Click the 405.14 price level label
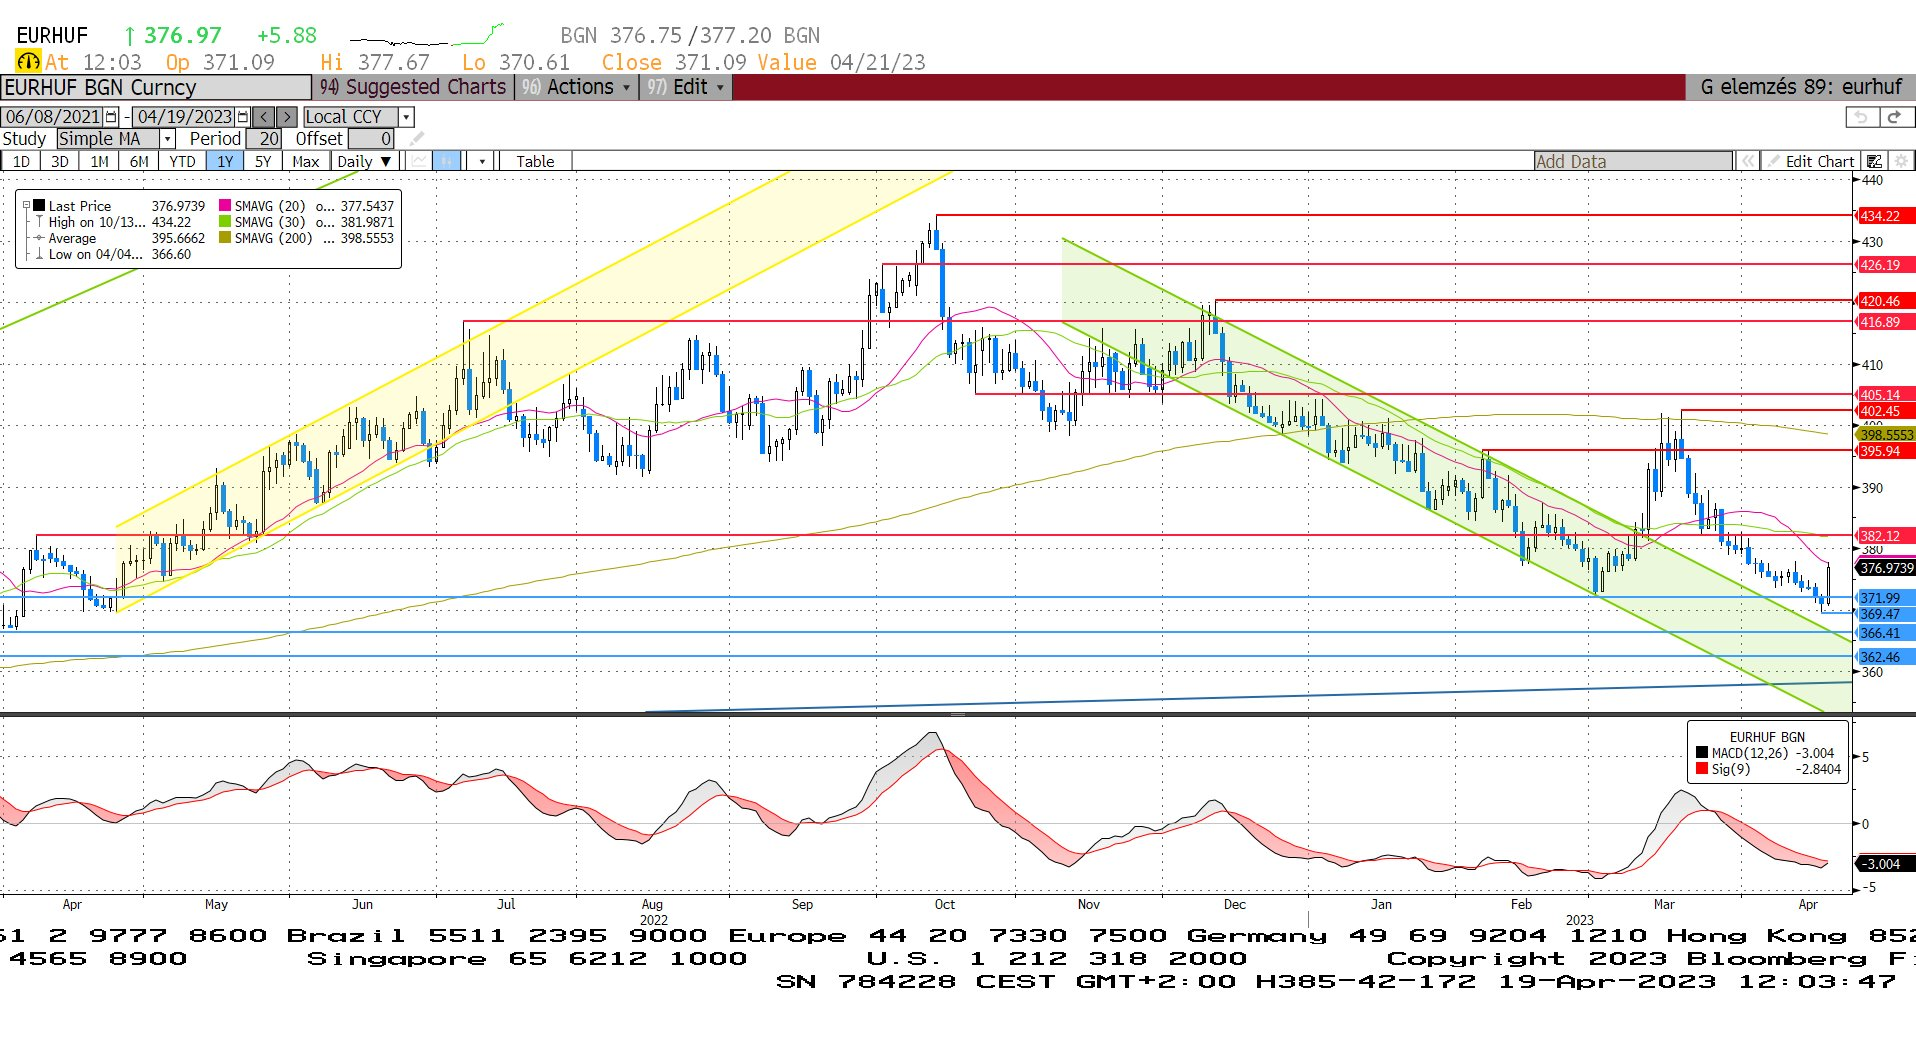Screen dimensions: 1916x1037 coord(1884,395)
